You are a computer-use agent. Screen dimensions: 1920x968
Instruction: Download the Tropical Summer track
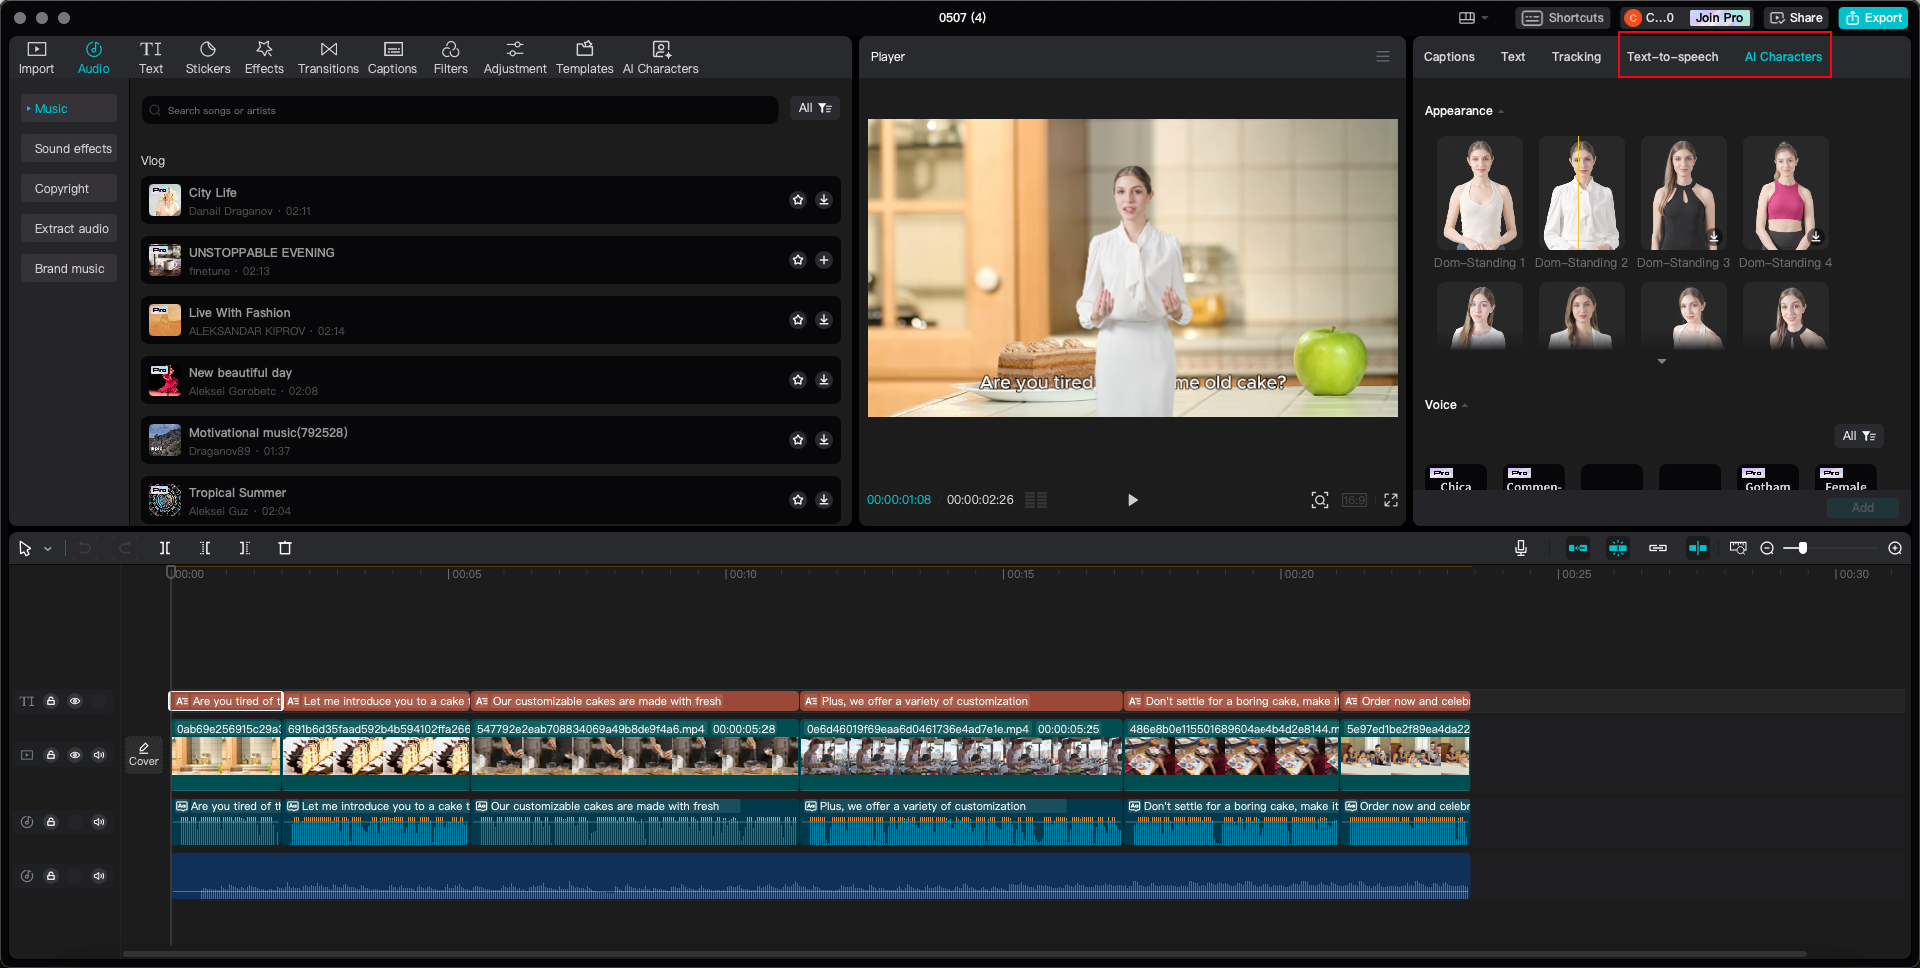tap(824, 500)
